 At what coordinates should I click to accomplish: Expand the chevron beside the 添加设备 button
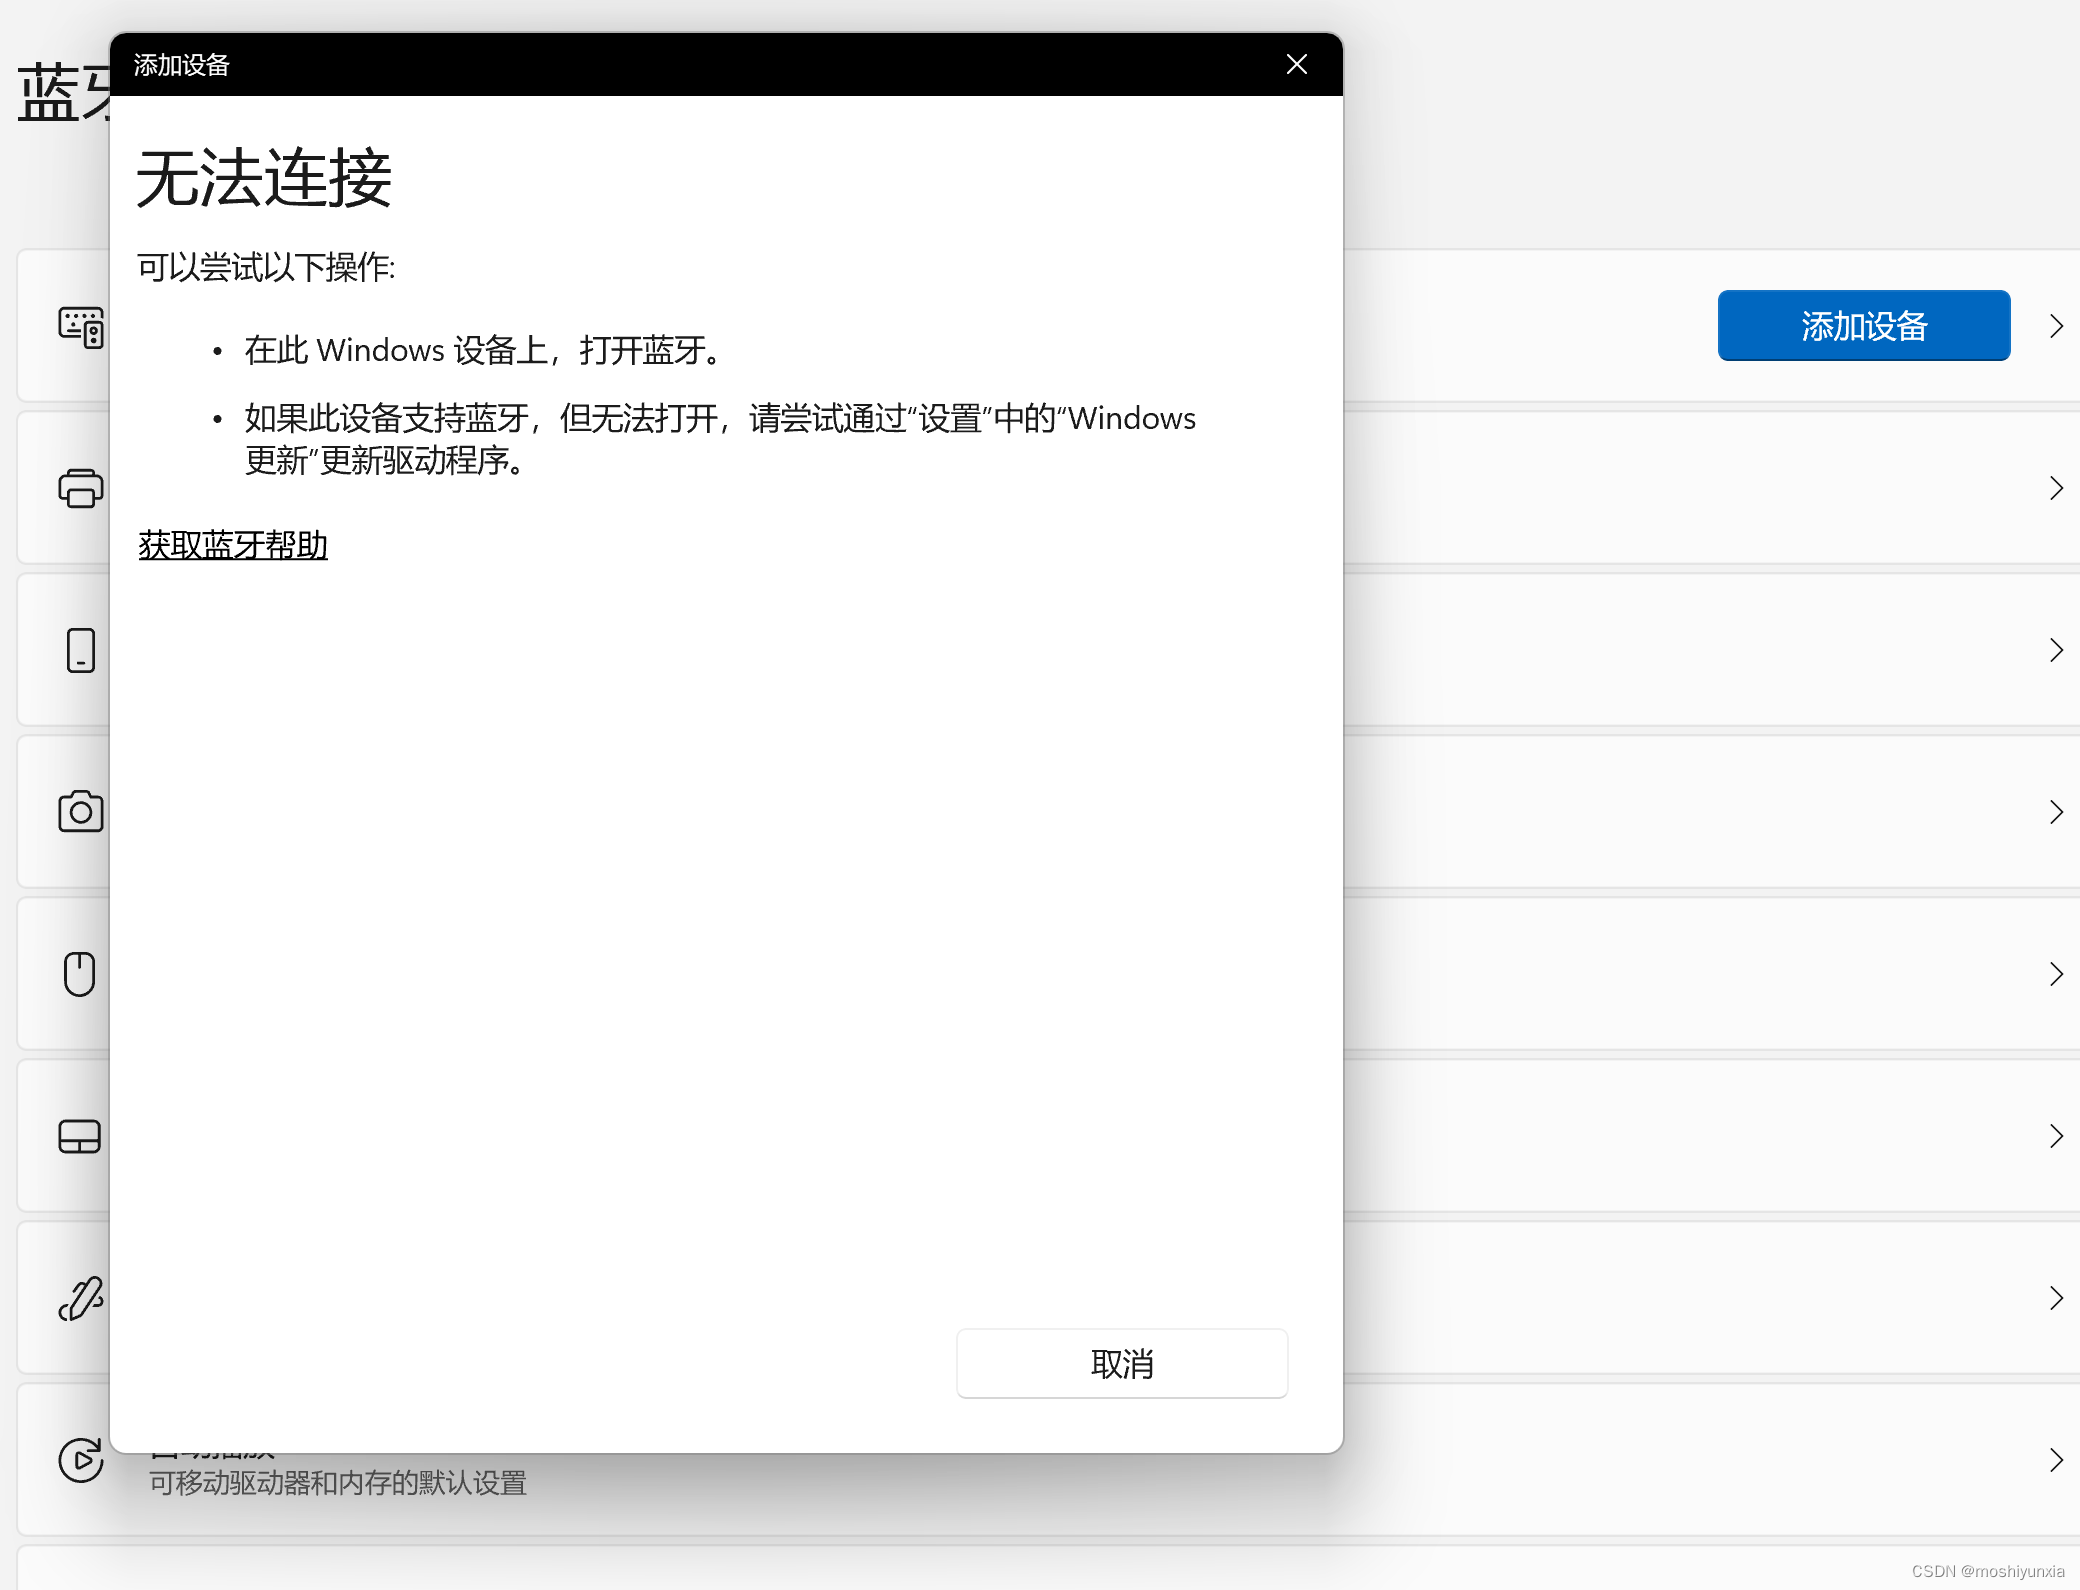[2056, 326]
